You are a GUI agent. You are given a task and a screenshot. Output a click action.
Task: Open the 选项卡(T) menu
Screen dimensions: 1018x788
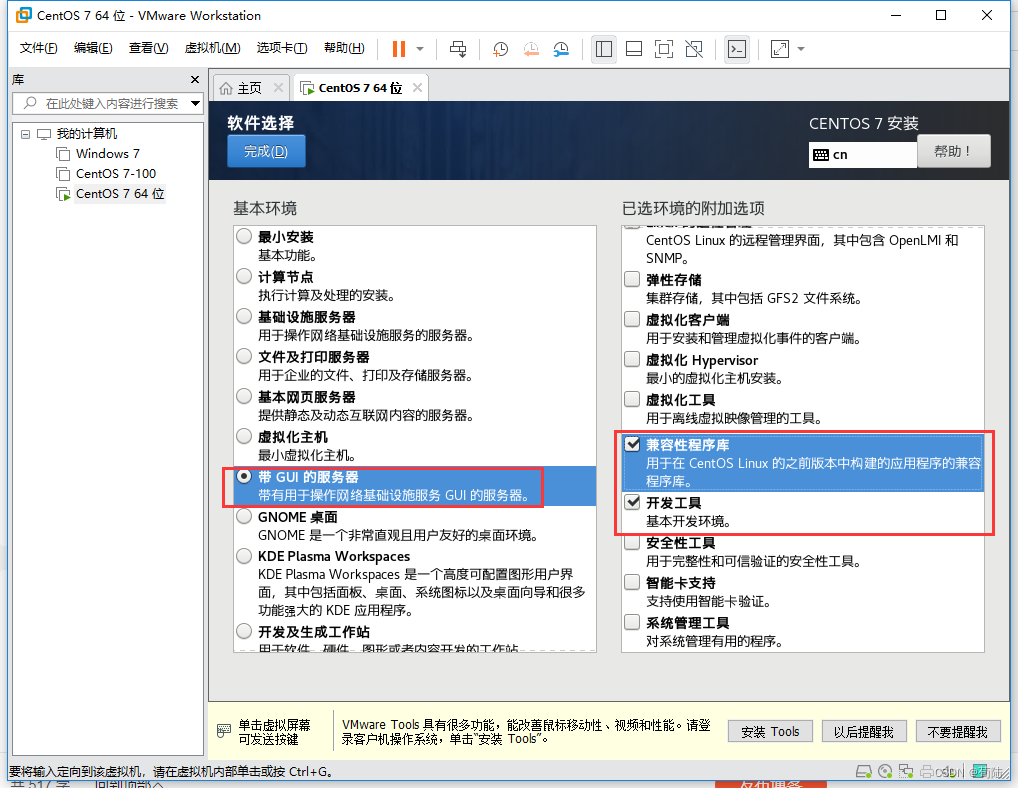282,48
